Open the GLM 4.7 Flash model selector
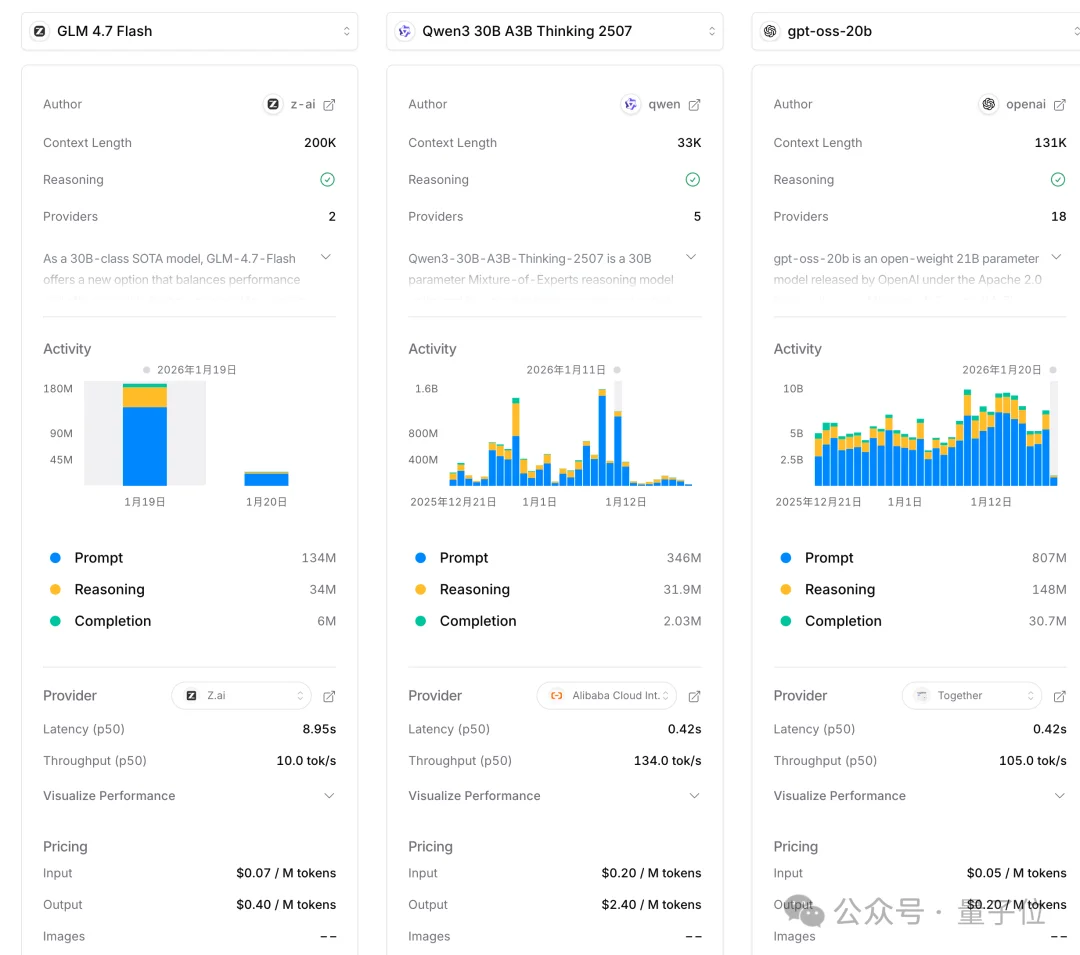 tap(190, 31)
